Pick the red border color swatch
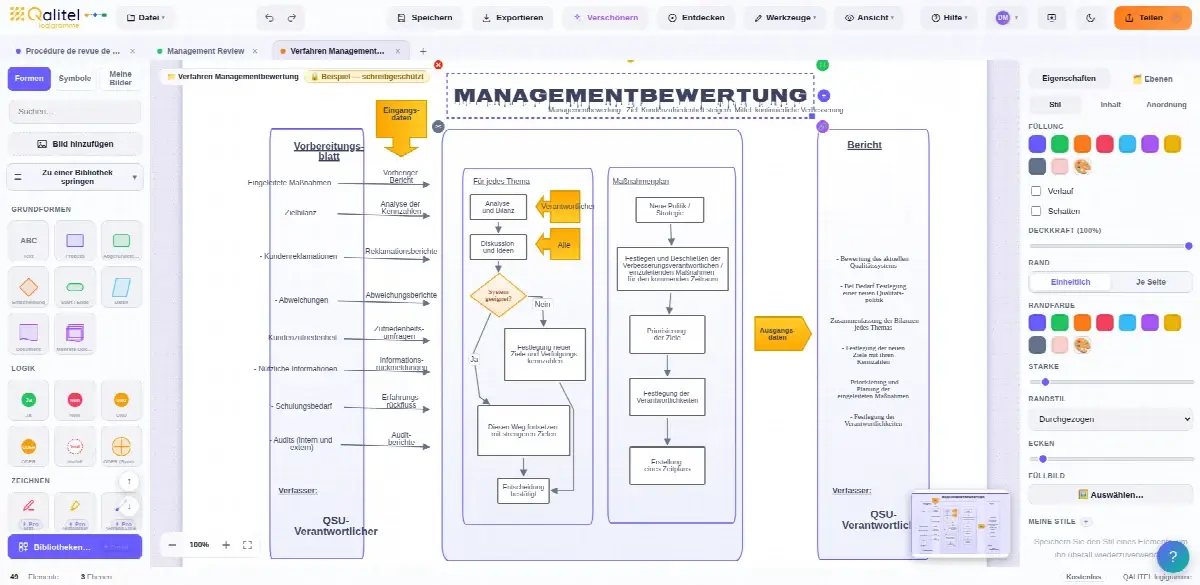Viewport: 1200px width, 585px height. point(1105,322)
